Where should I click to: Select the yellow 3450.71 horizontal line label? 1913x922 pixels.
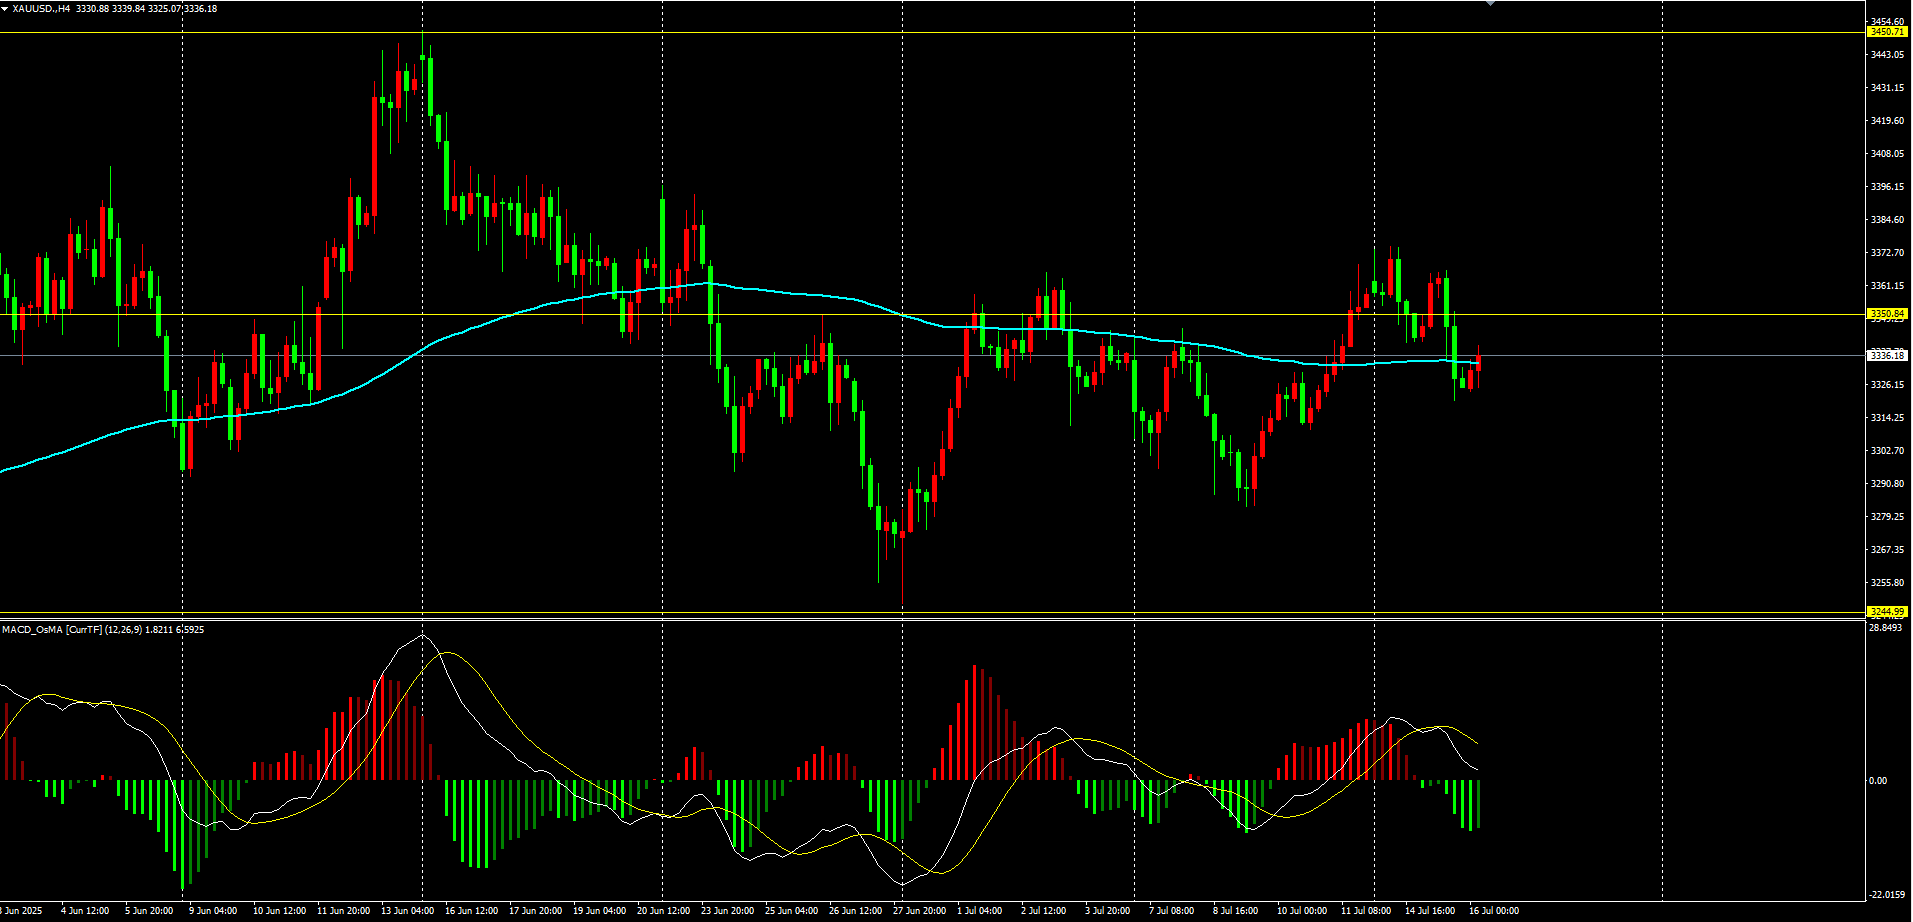point(1887,32)
